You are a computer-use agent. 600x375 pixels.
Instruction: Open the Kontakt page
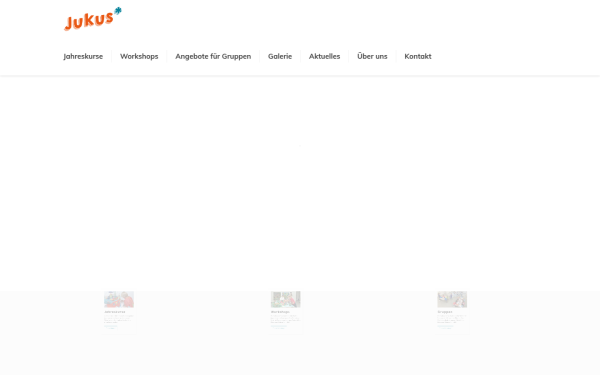point(418,56)
